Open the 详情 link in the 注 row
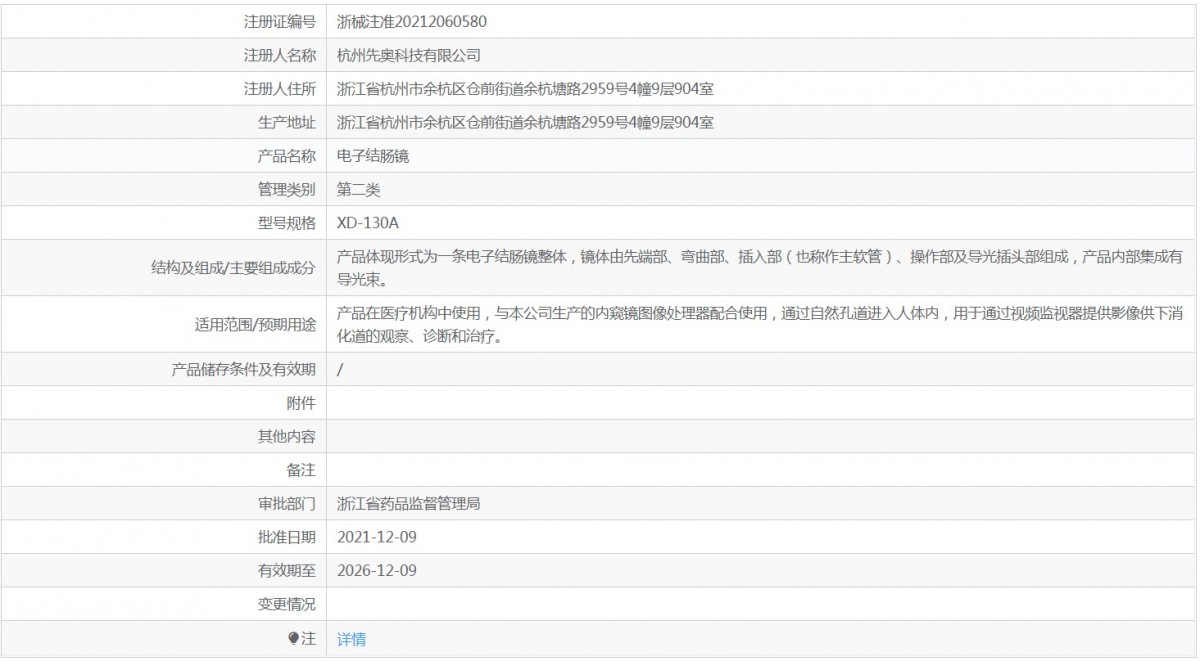The image size is (1200, 661). pos(351,639)
